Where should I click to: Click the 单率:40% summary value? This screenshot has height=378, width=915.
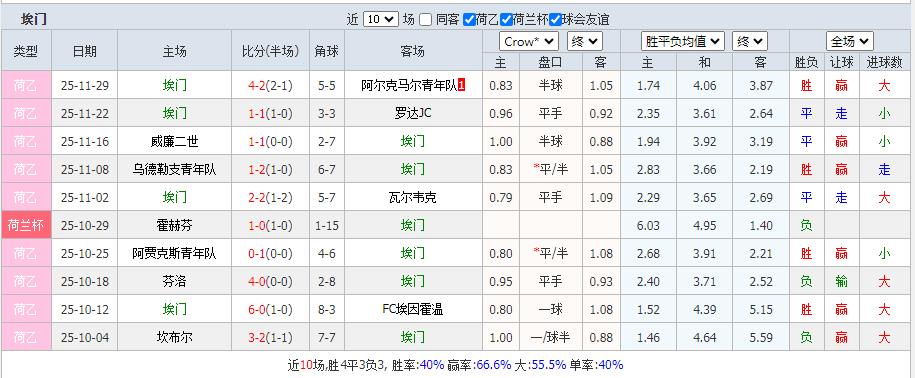coord(596,365)
